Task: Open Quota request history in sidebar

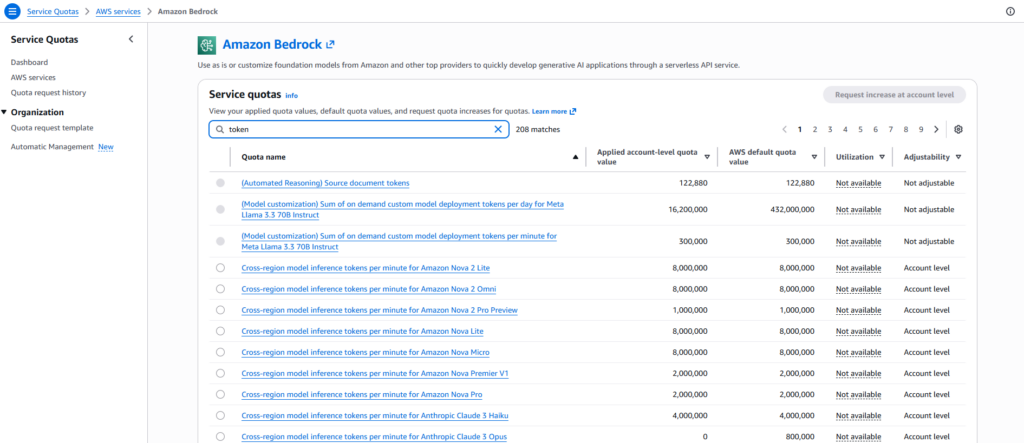Action: pyautogui.click(x=48, y=92)
